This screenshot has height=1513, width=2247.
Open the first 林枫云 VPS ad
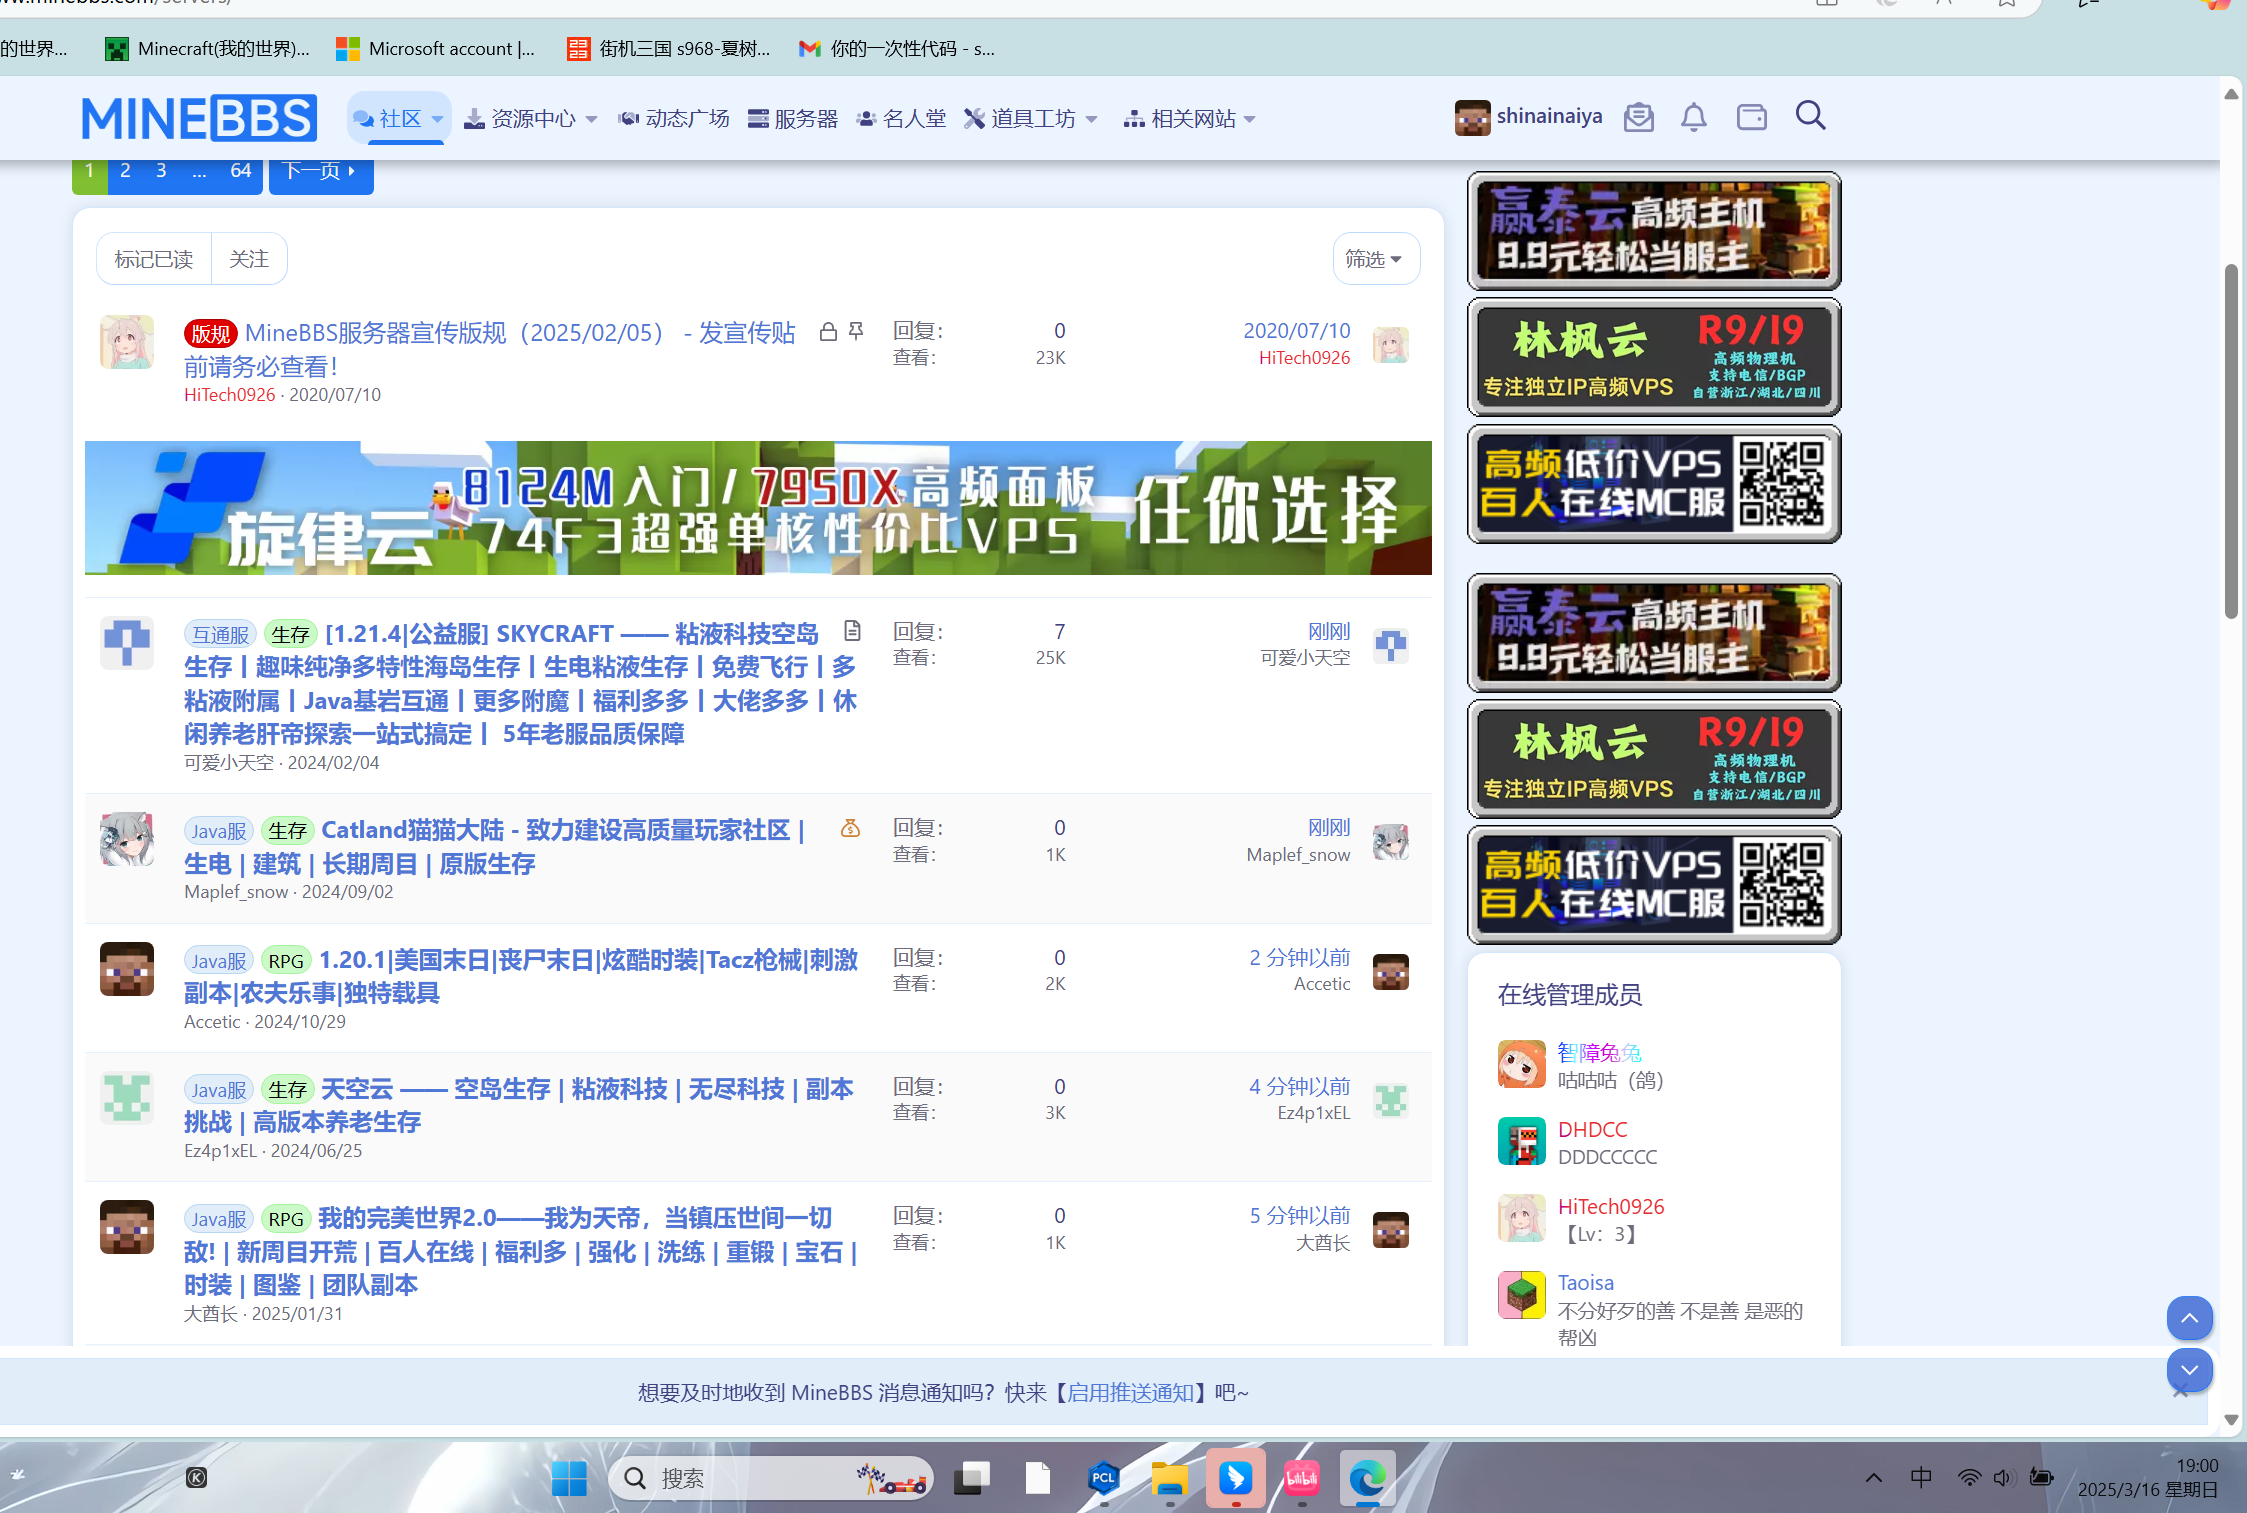point(1654,357)
